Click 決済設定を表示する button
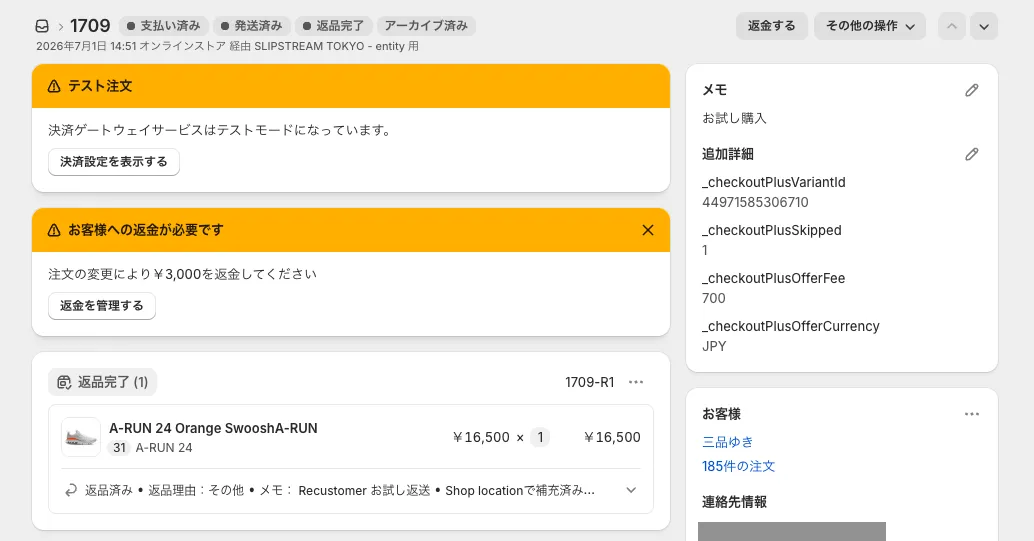The width and height of the screenshot is (1034, 541). [113, 162]
